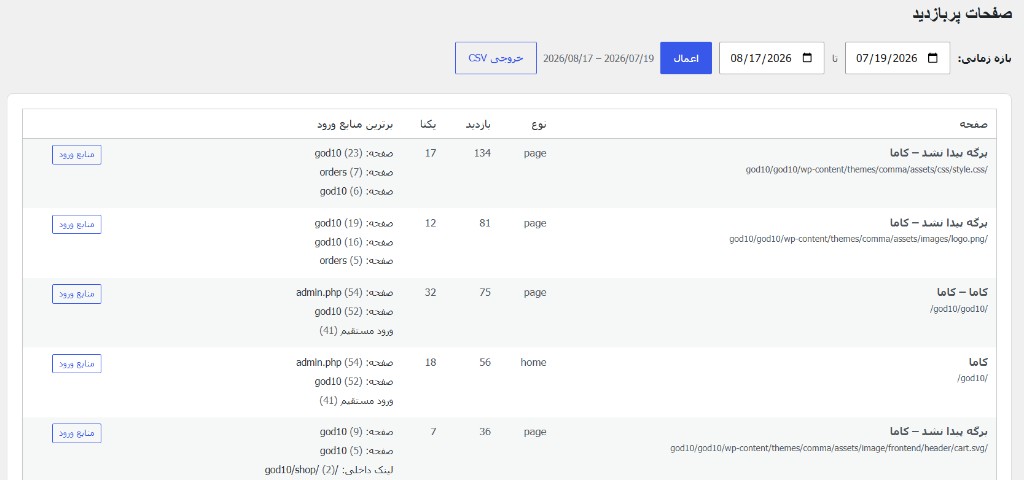Apply the date range with اعمال button
Screen dimensions: 1024x480
(x=686, y=58)
